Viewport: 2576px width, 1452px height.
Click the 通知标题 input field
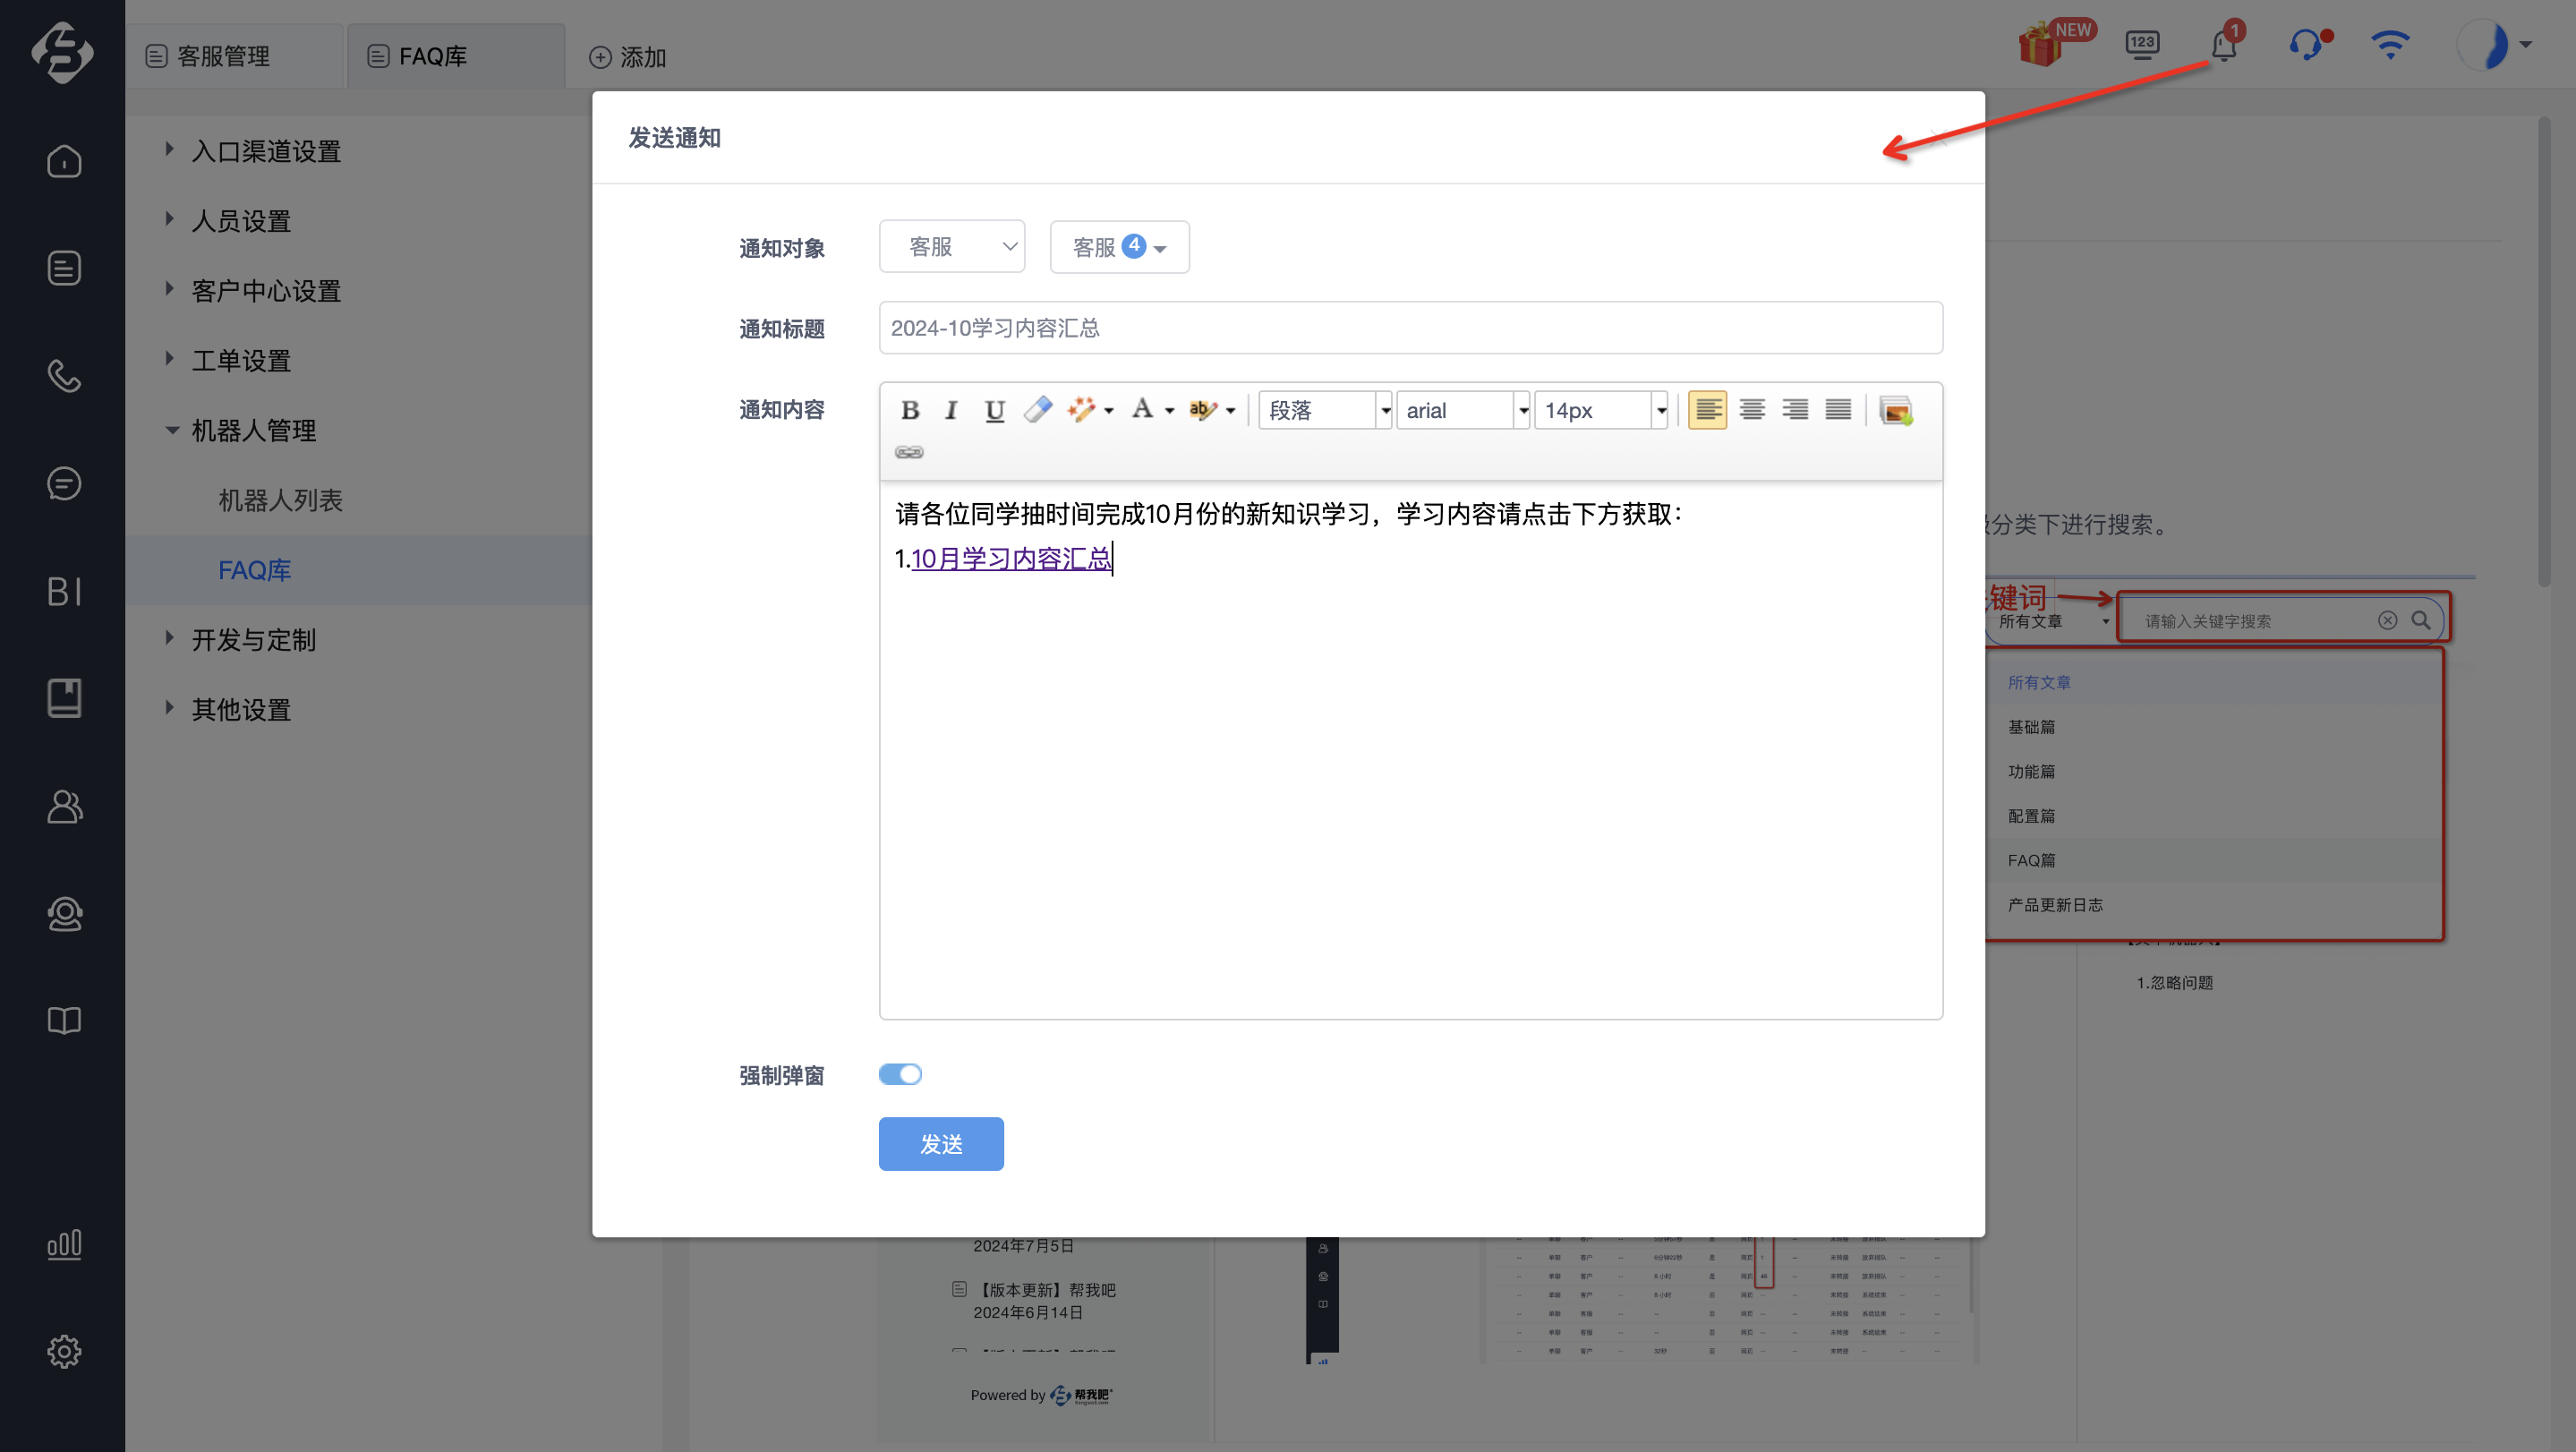tap(1410, 328)
